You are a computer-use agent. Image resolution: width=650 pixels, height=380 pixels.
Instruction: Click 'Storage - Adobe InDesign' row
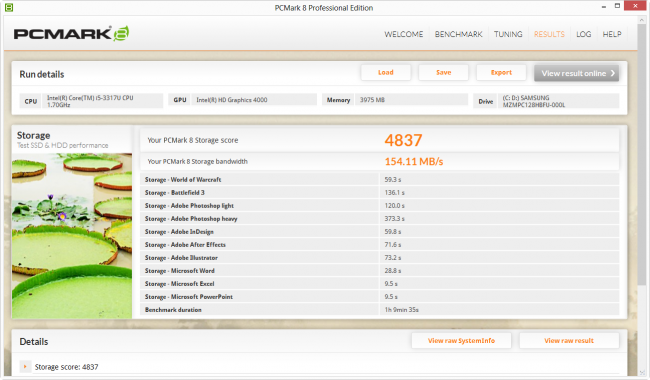pos(379,232)
